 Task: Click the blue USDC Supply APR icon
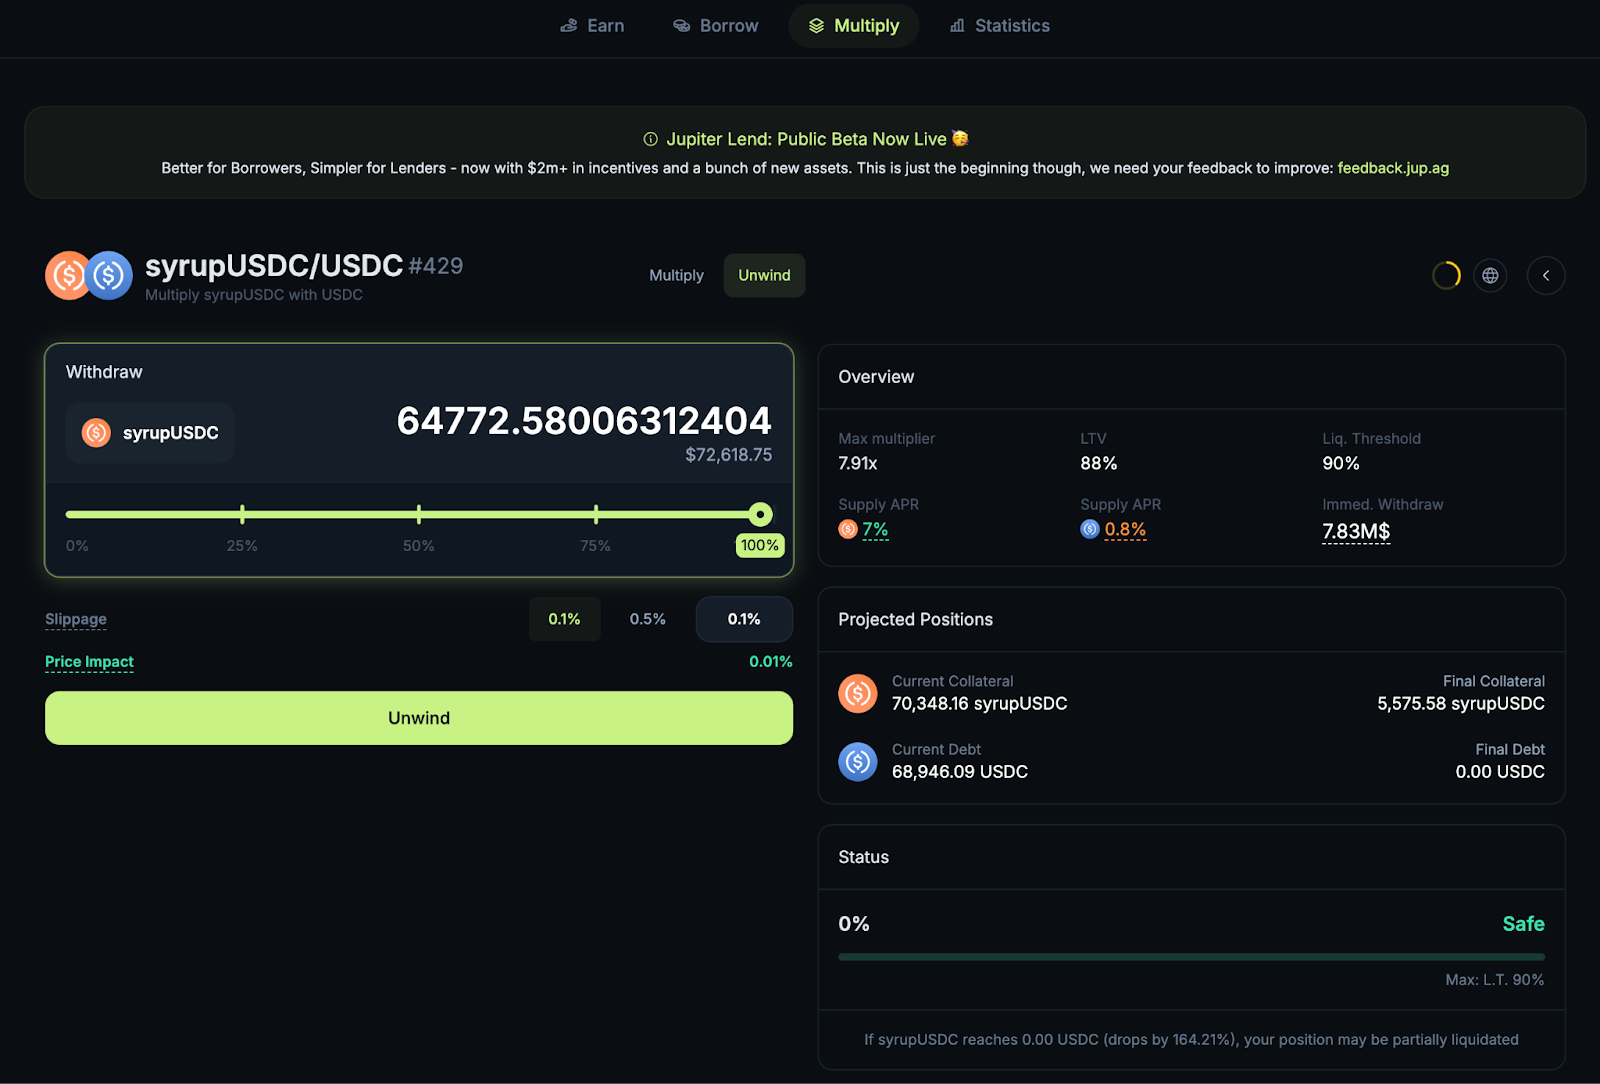1090,529
